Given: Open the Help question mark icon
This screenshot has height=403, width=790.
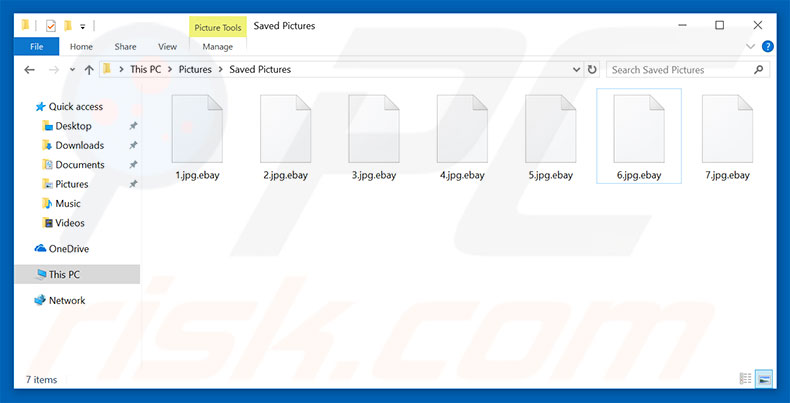Looking at the screenshot, I should [767, 47].
